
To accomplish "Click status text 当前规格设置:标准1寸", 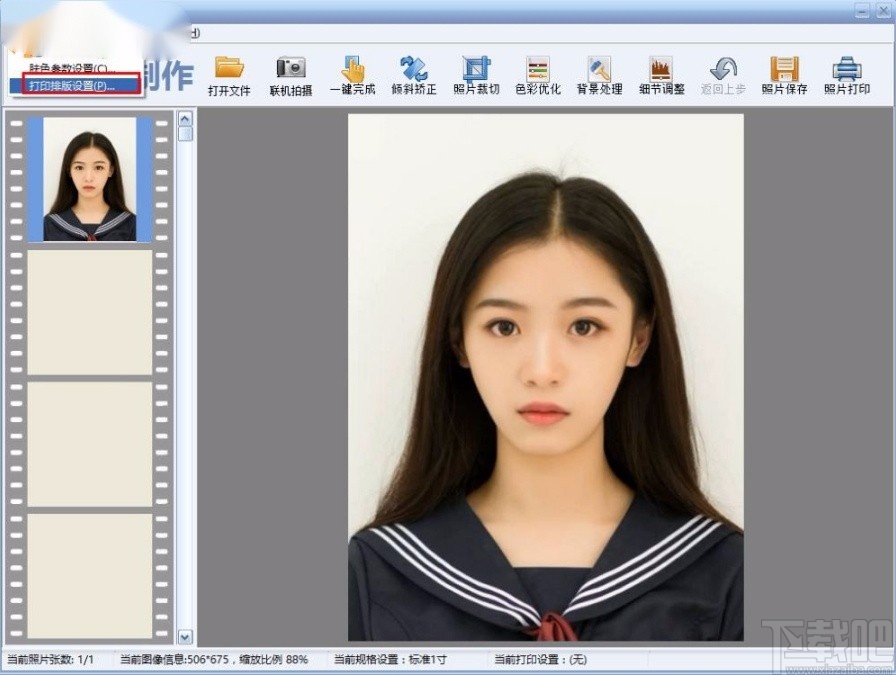I will 390,660.
